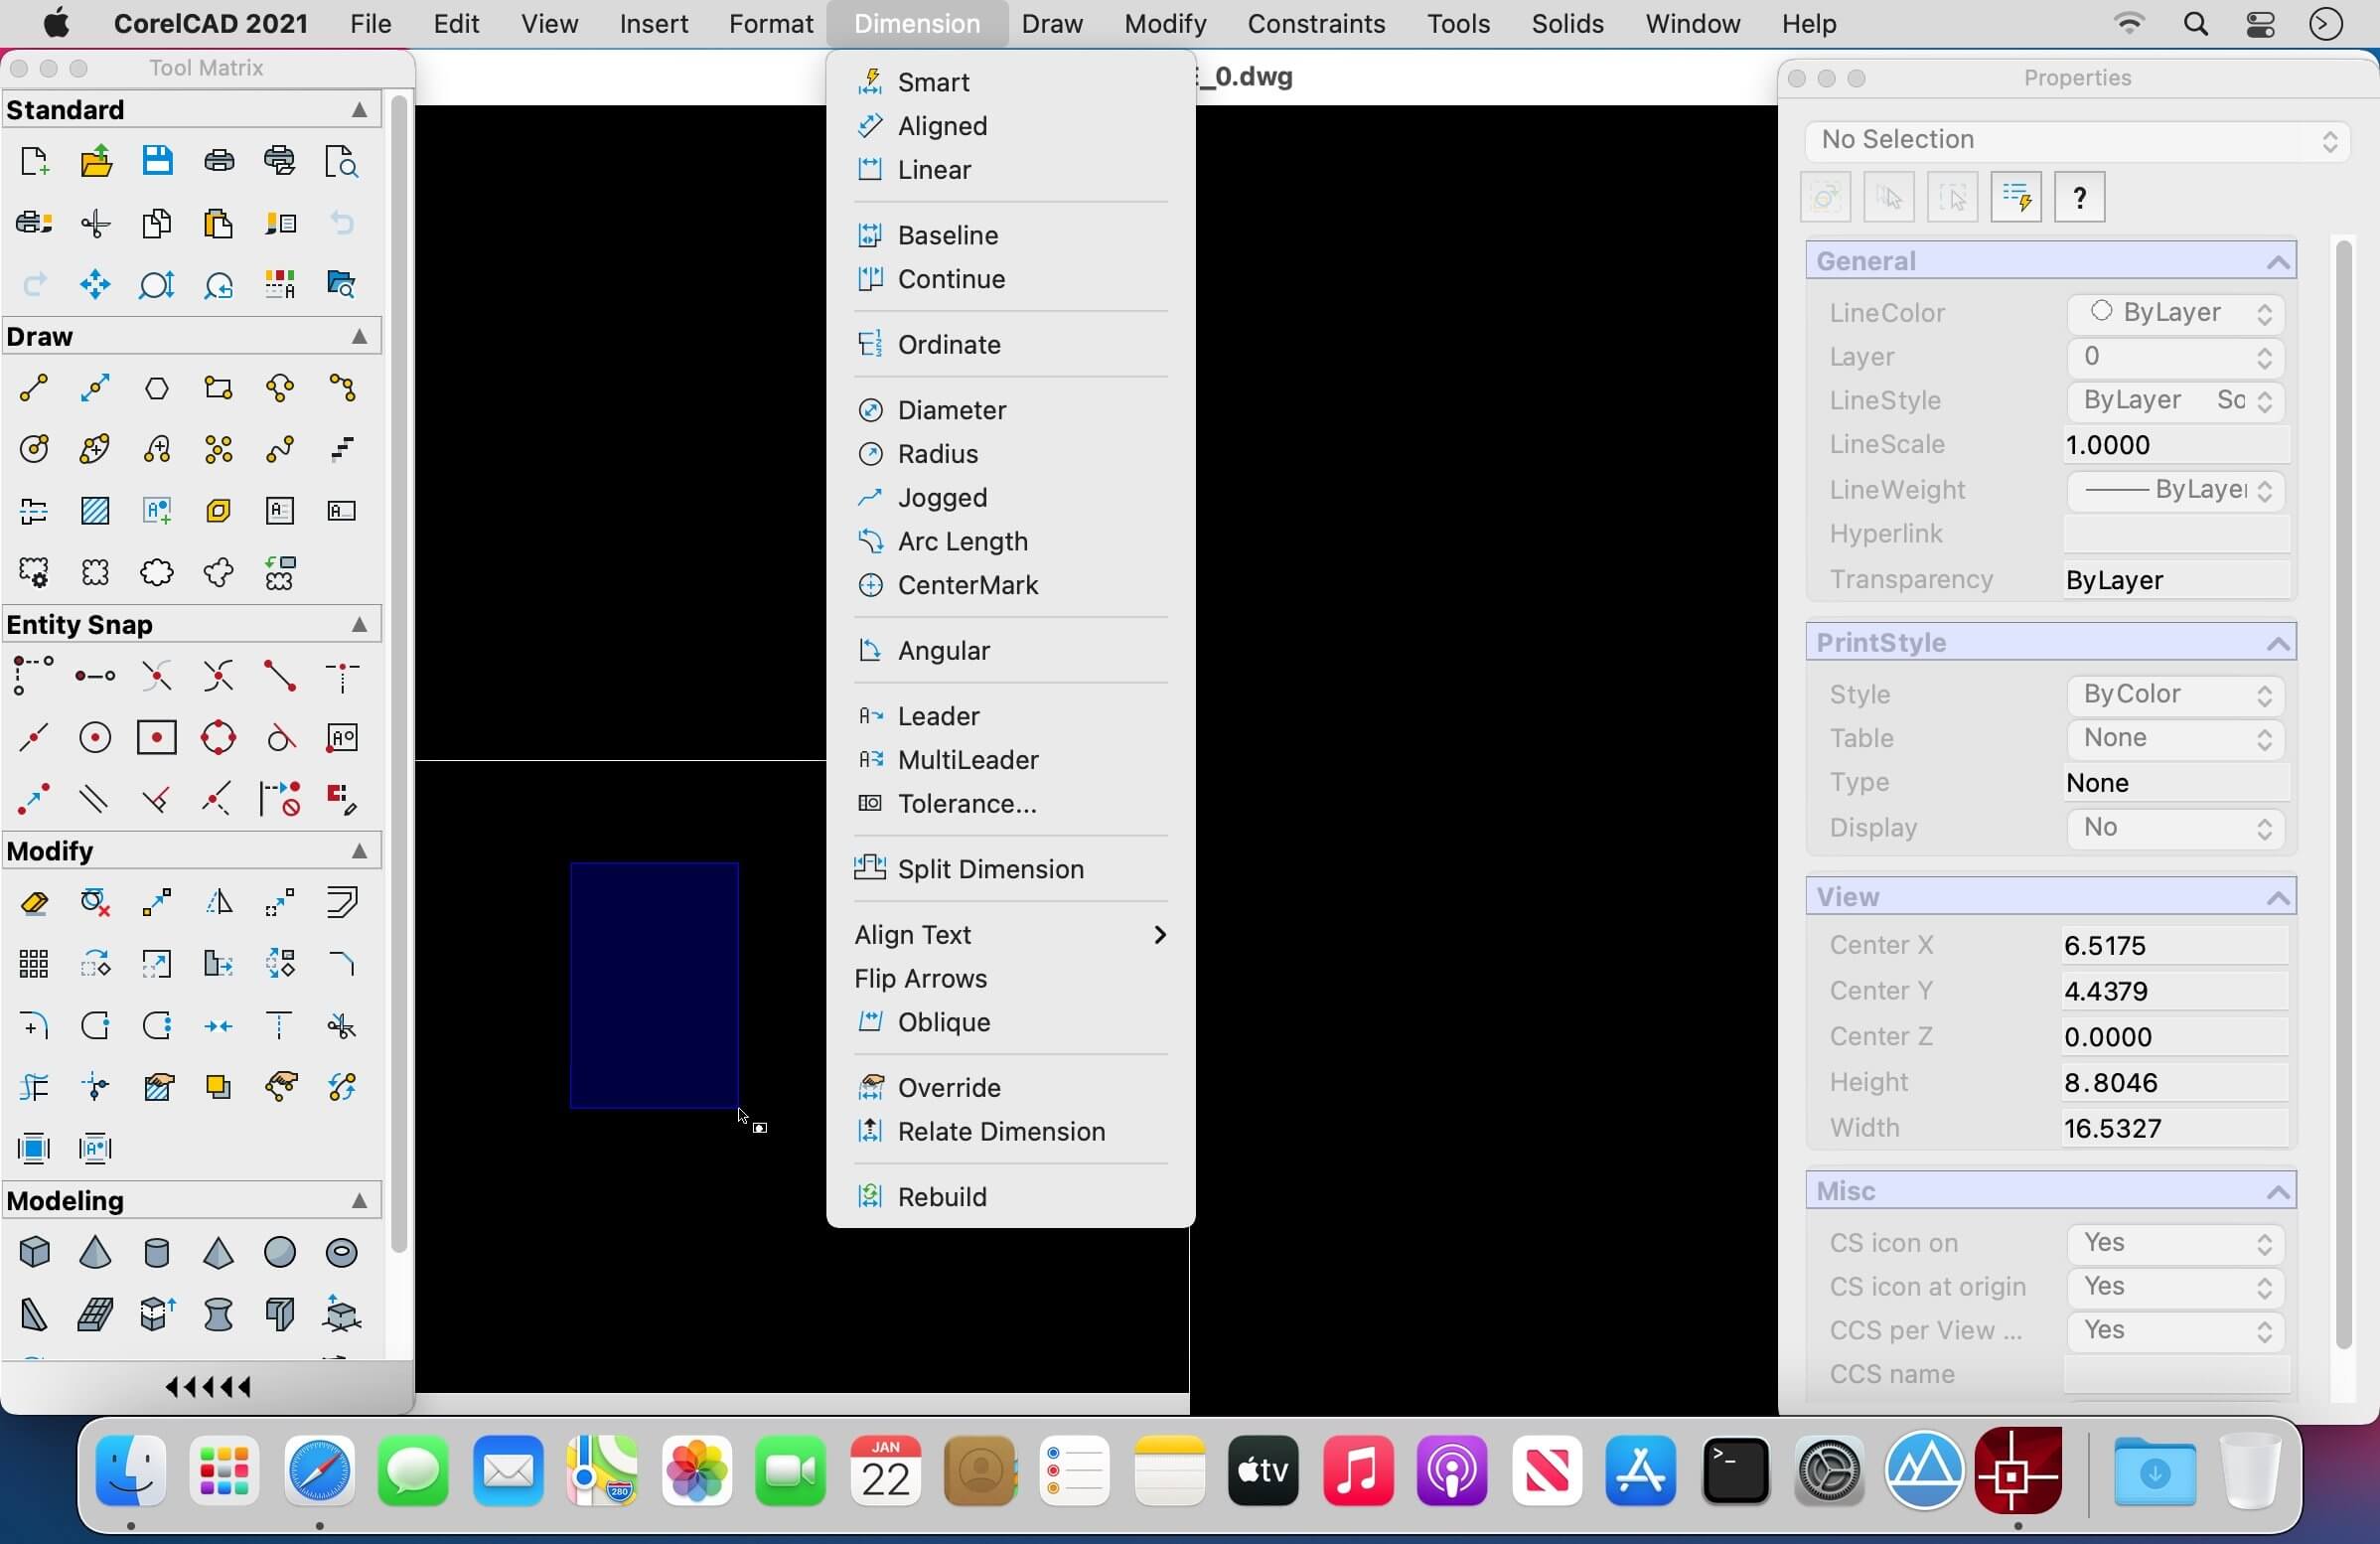2380x1544 pixels.
Task: Click the Sphere tool in Modeling panel
Action: tap(277, 1253)
